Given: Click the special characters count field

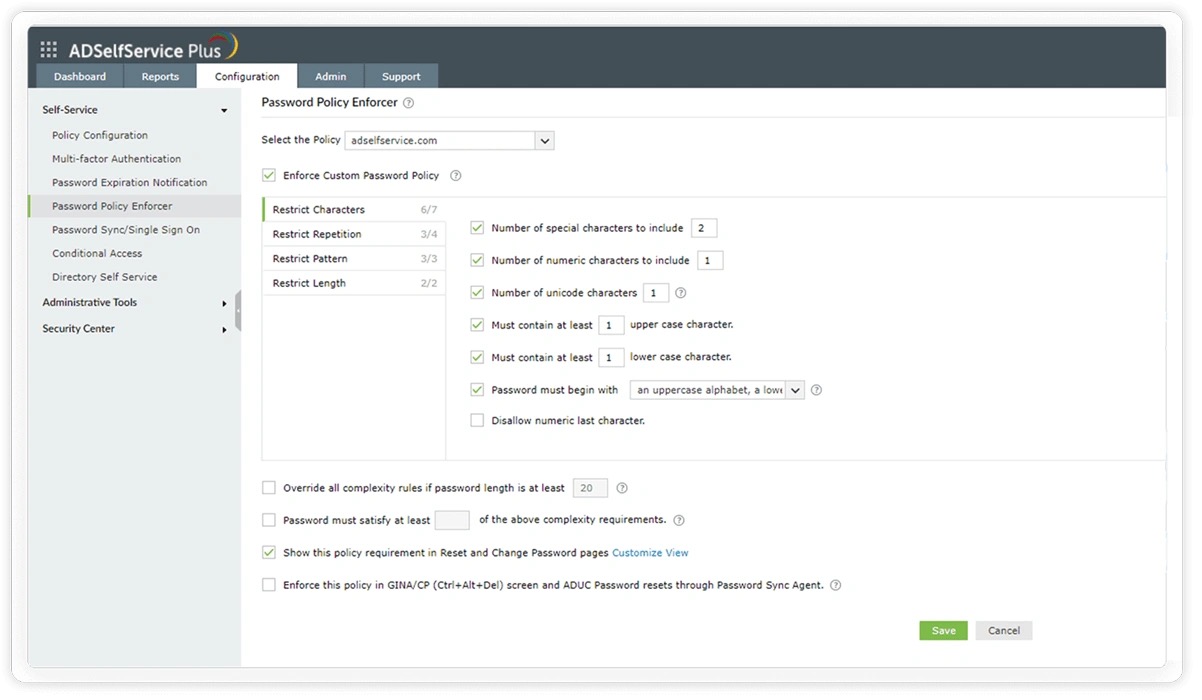Looking at the screenshot, I should [x=704, y=228].
